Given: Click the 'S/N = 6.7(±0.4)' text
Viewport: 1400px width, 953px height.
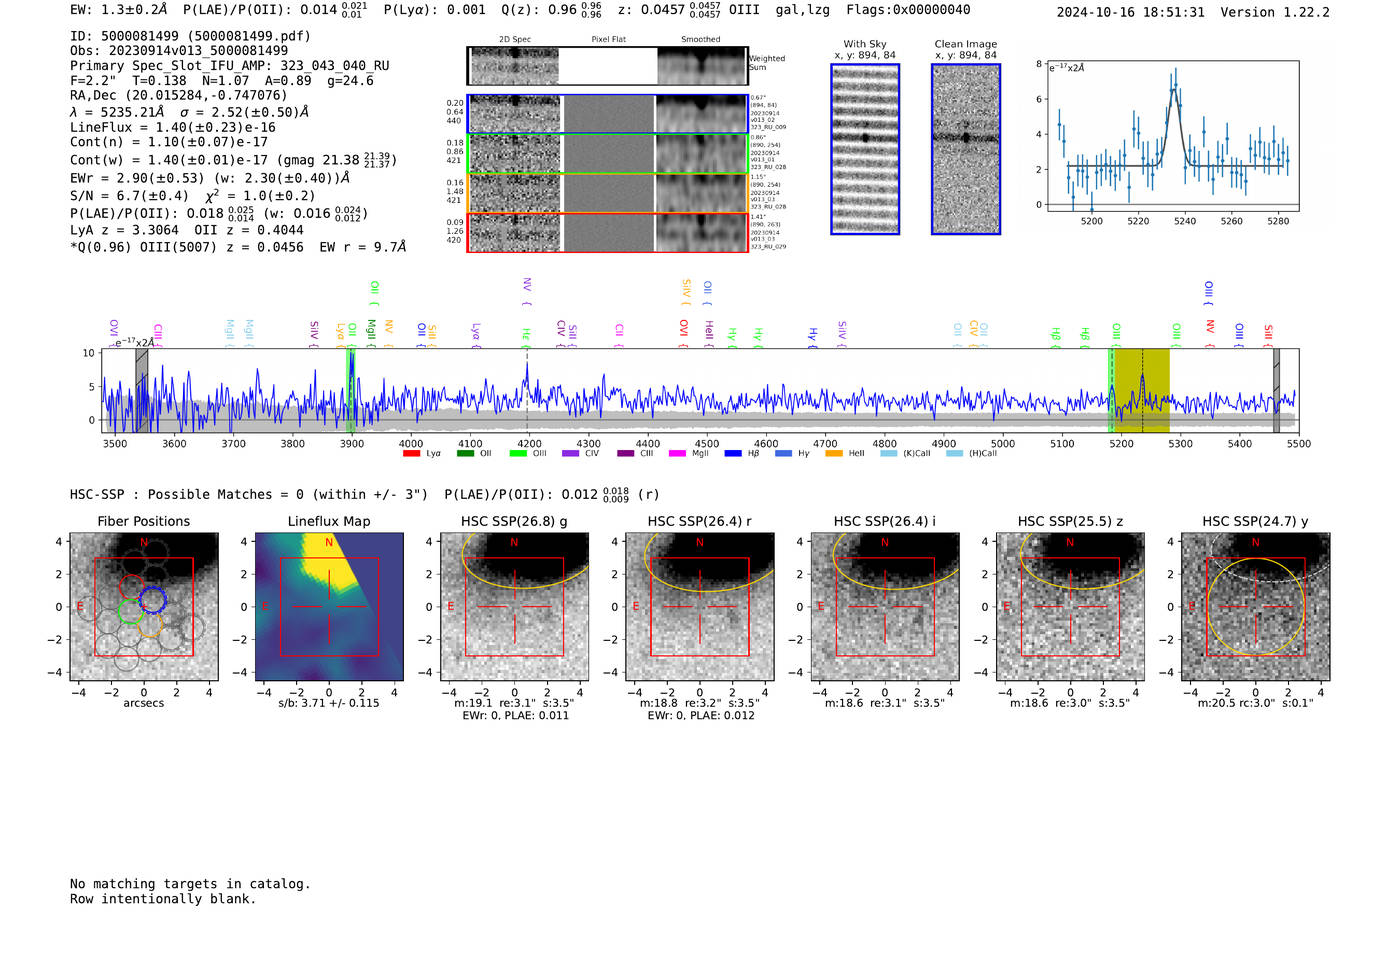Looking at the screenshot, I should click(x=130, y=196).
